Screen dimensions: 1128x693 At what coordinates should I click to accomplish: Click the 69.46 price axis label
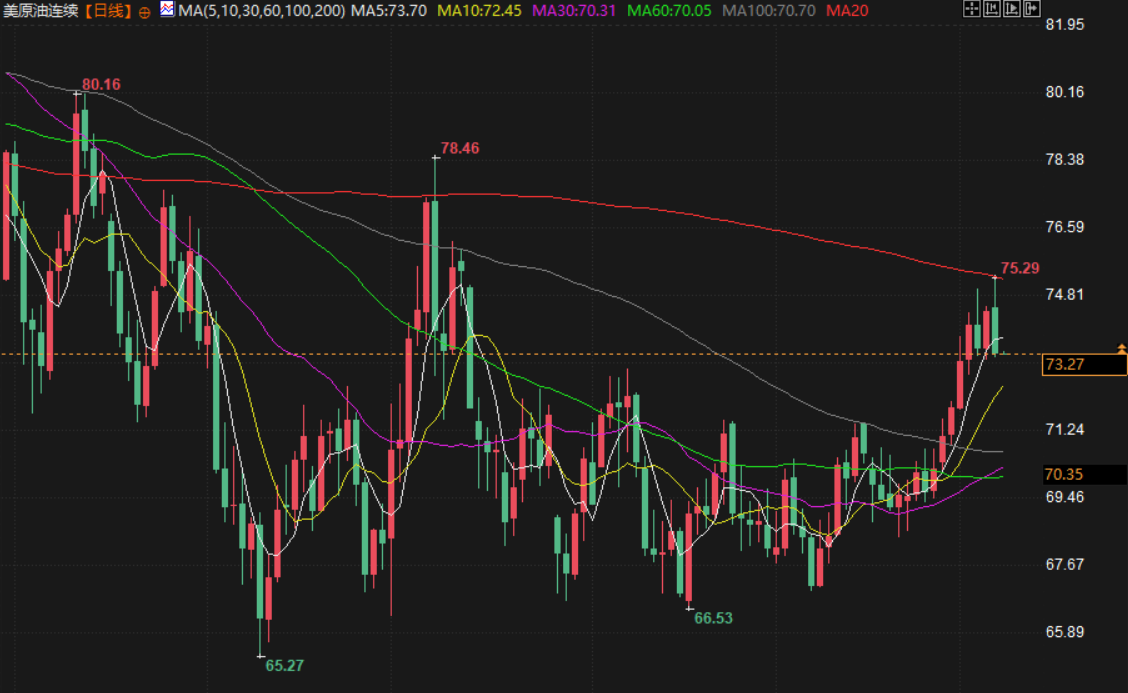[x=1065, y=497]
